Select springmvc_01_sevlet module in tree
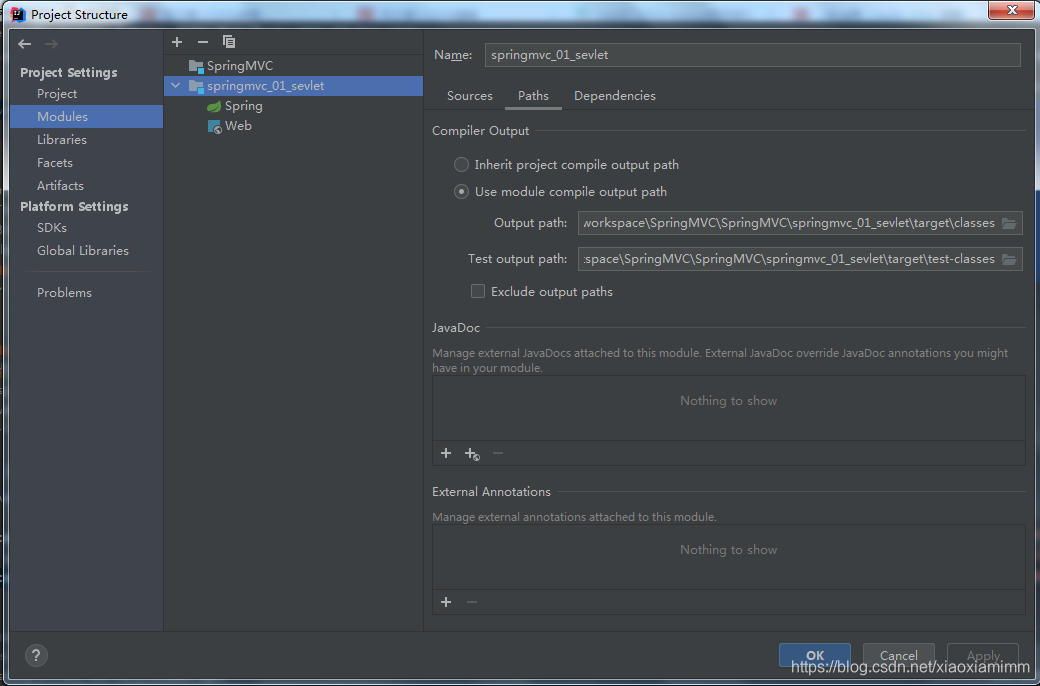This screenshot has width=1040, height=686. pos(293,86)
